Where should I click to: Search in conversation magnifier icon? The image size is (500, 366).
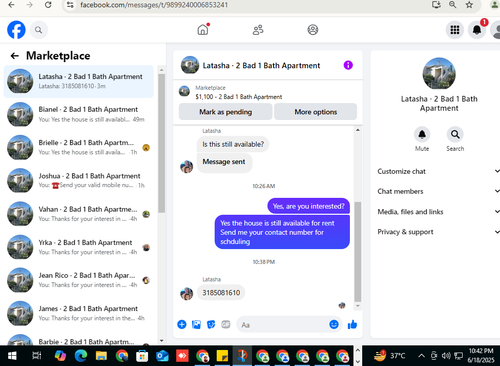455,134
